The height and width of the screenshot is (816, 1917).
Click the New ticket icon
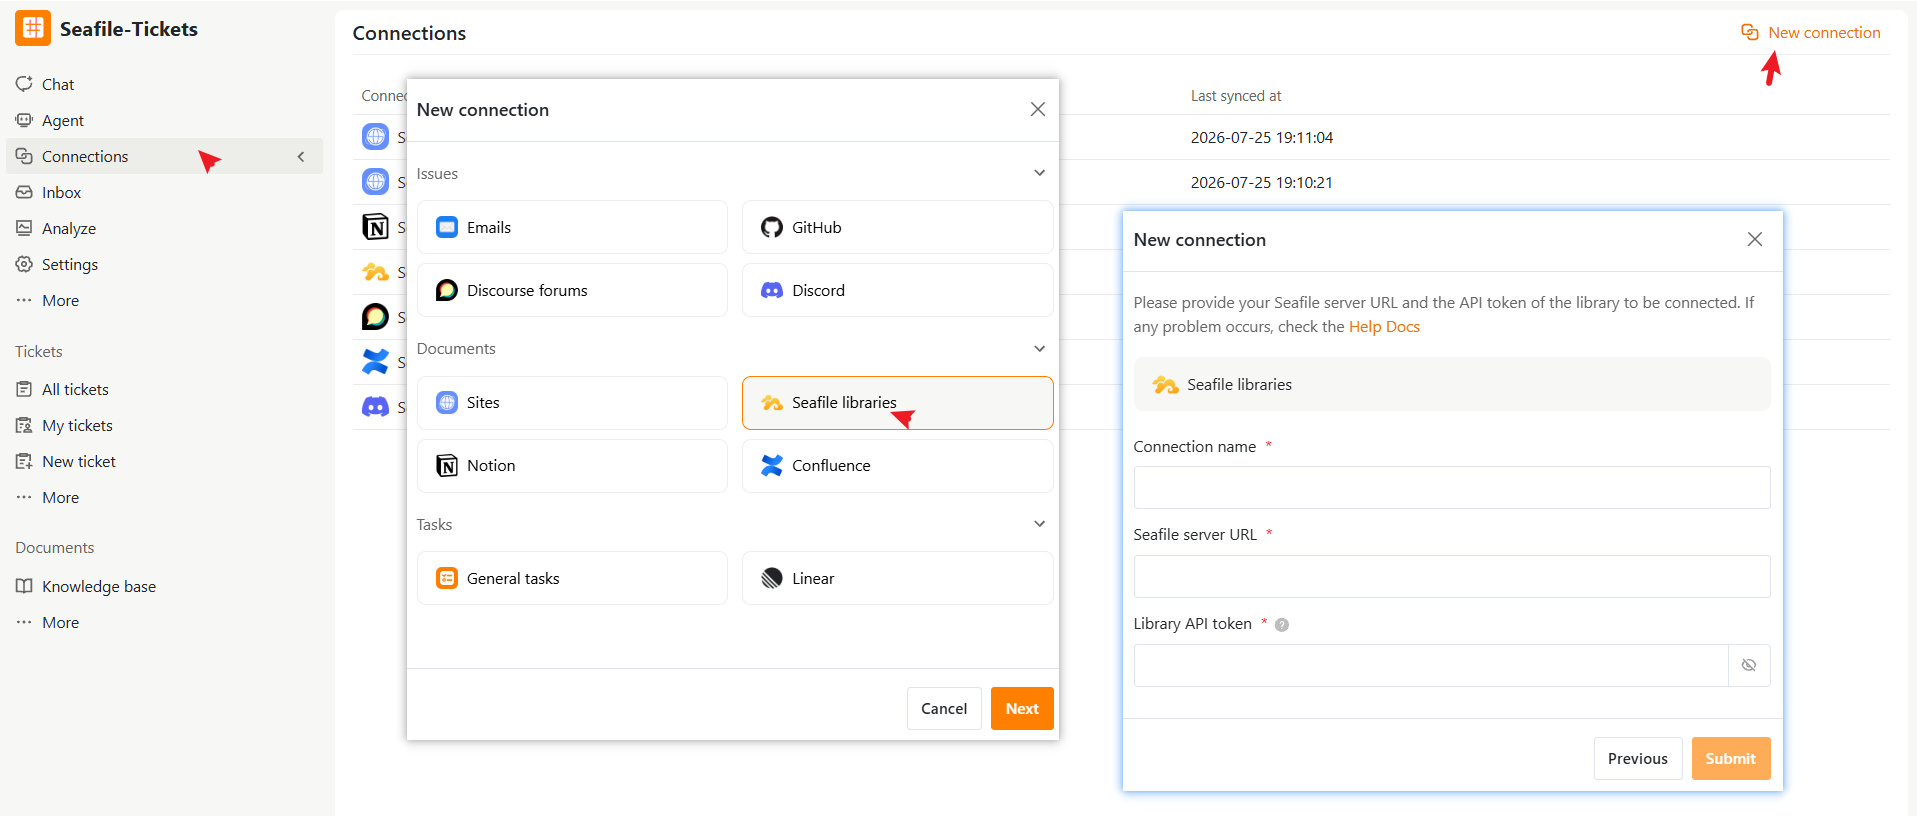[24, 461]
